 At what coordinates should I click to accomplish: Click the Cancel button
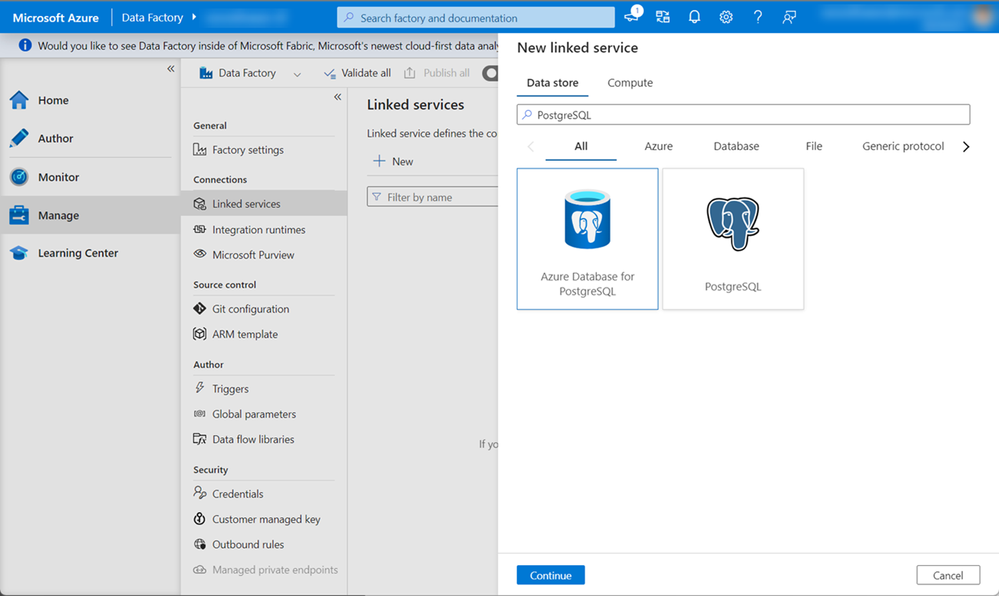pos(948,575)
